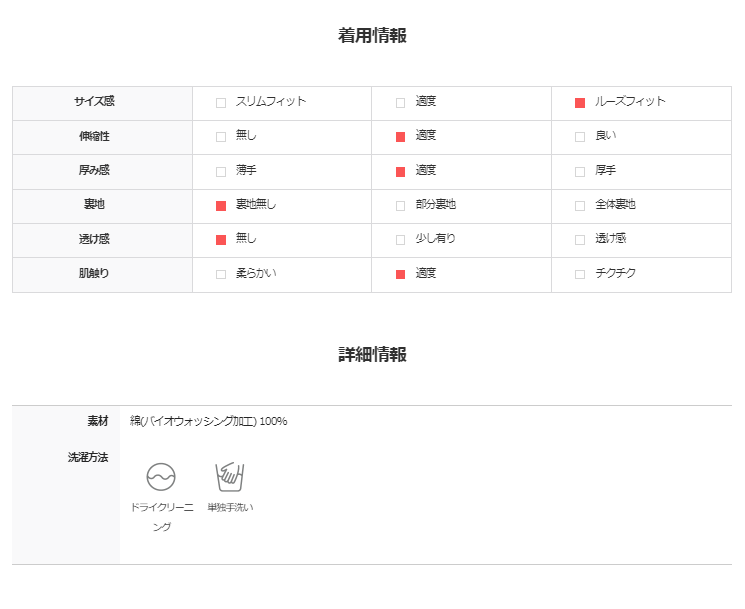Click the 良い label text
Image resolution: width=745 pixels, height=609 pixels.
[606, 135]
